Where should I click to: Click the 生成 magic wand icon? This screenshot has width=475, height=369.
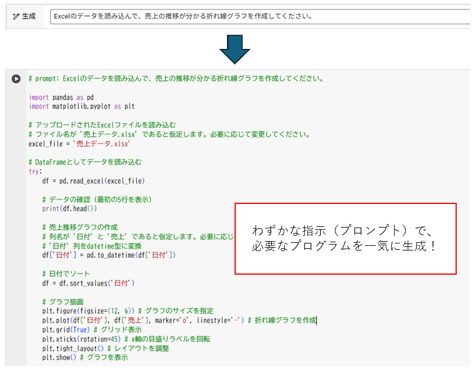pos(16,16)
